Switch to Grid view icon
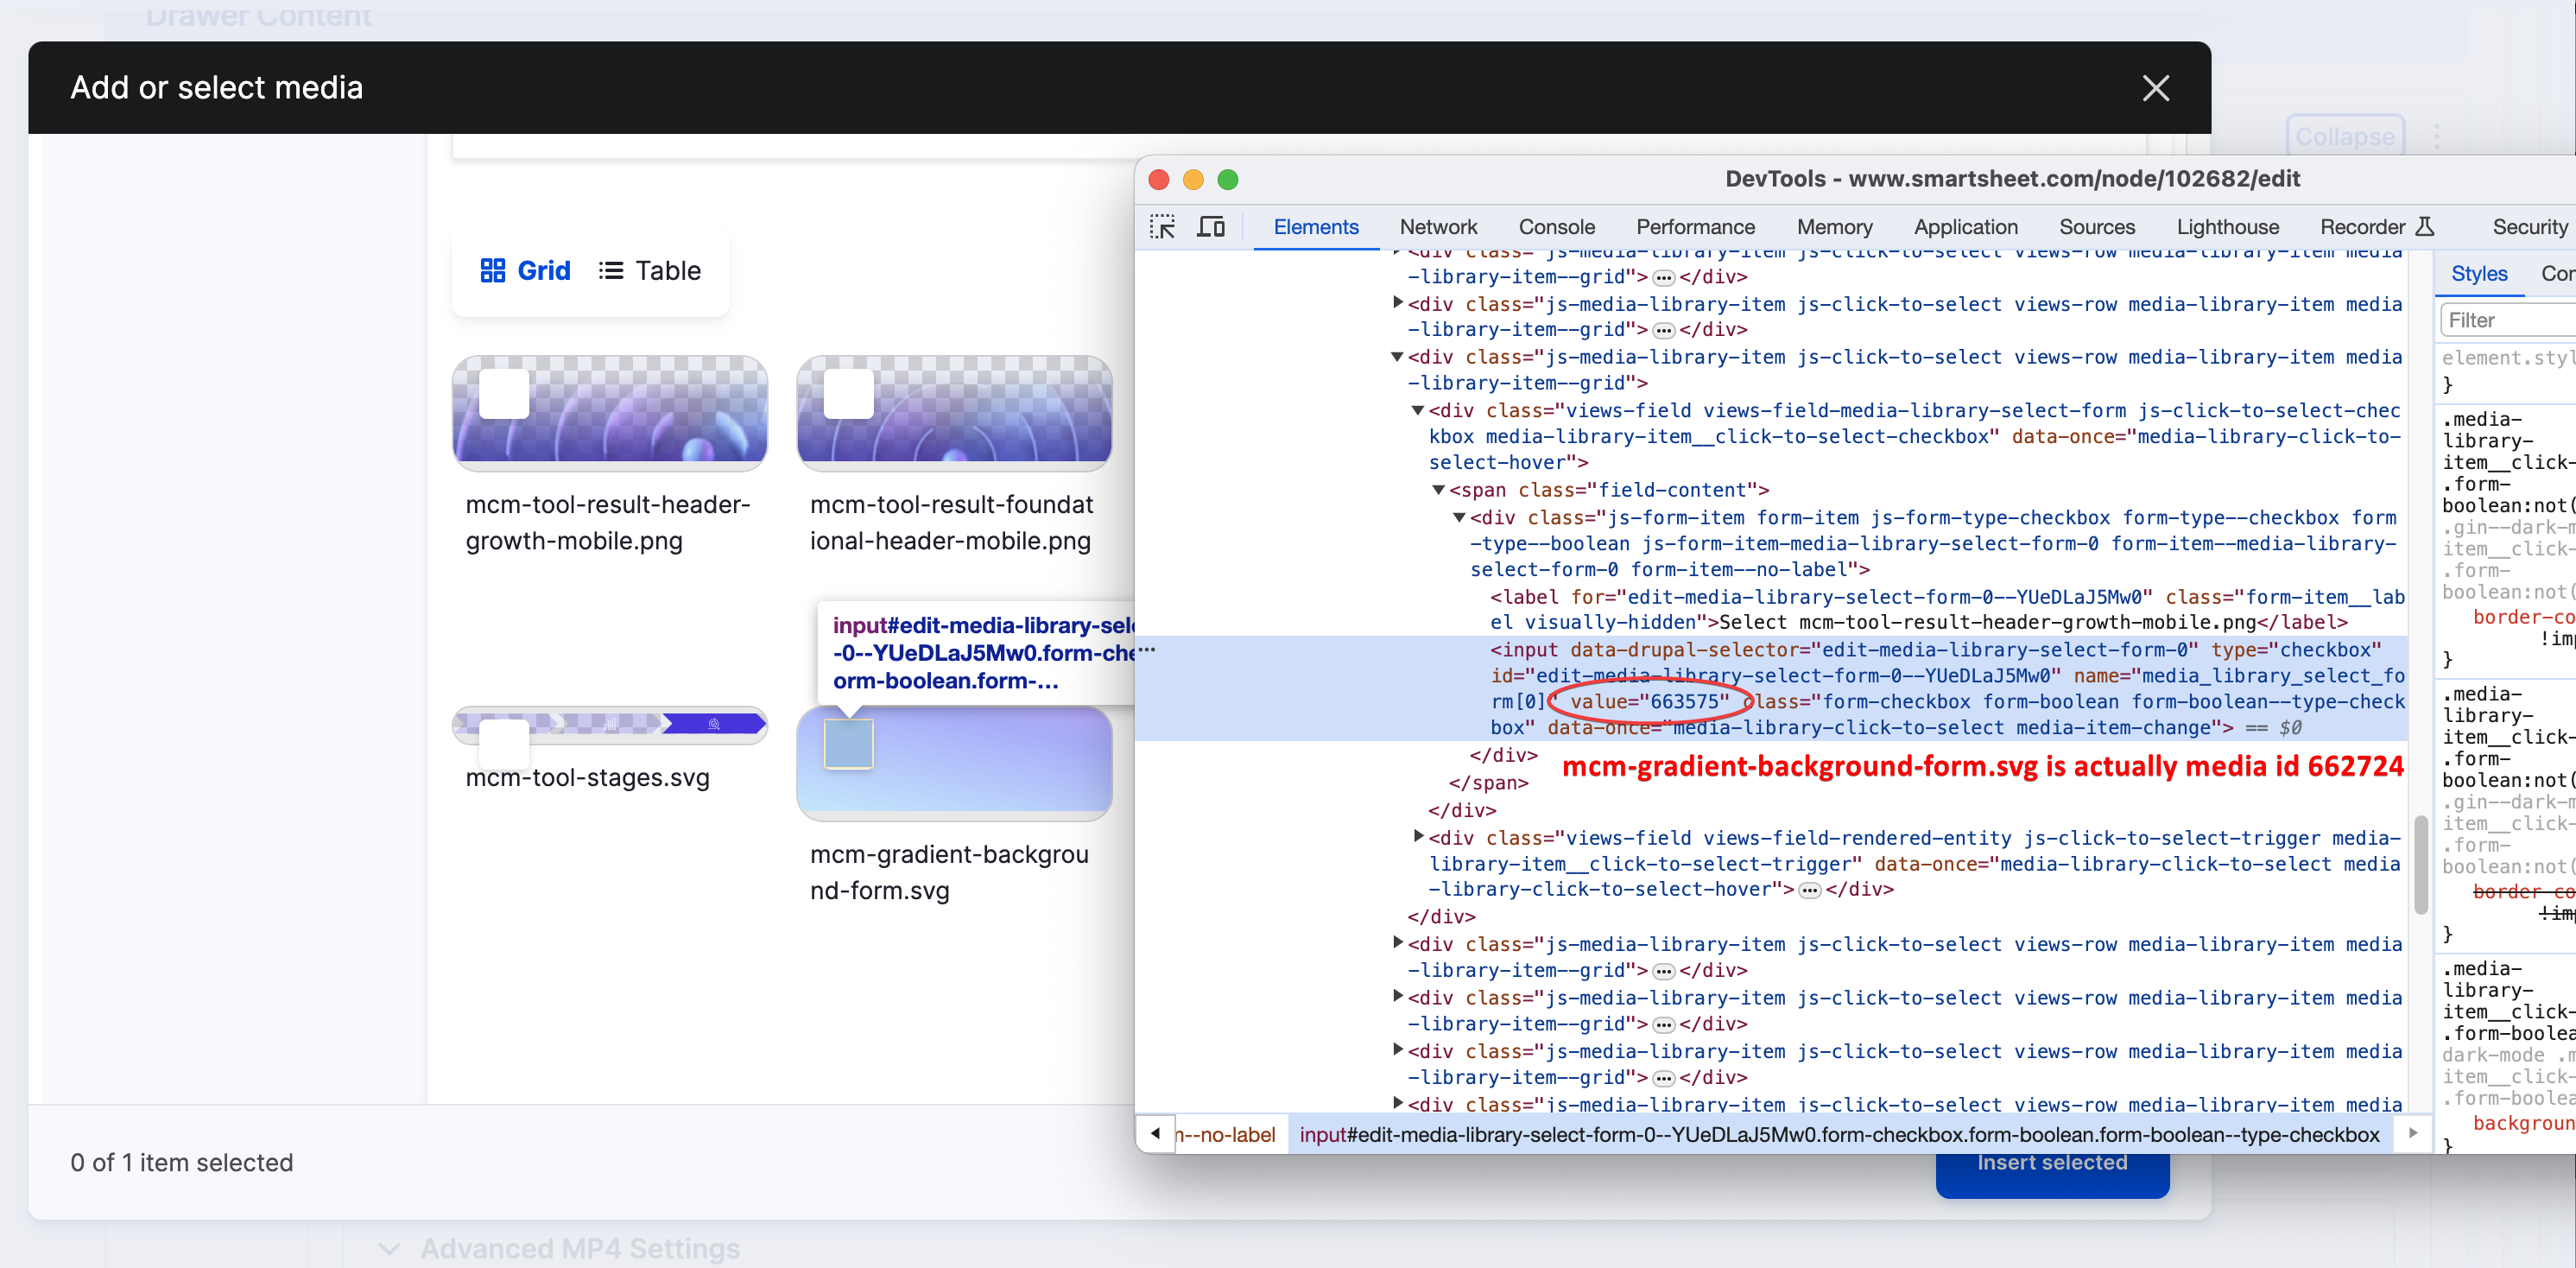This screenshot has width=2576, height=1268. 493,270
